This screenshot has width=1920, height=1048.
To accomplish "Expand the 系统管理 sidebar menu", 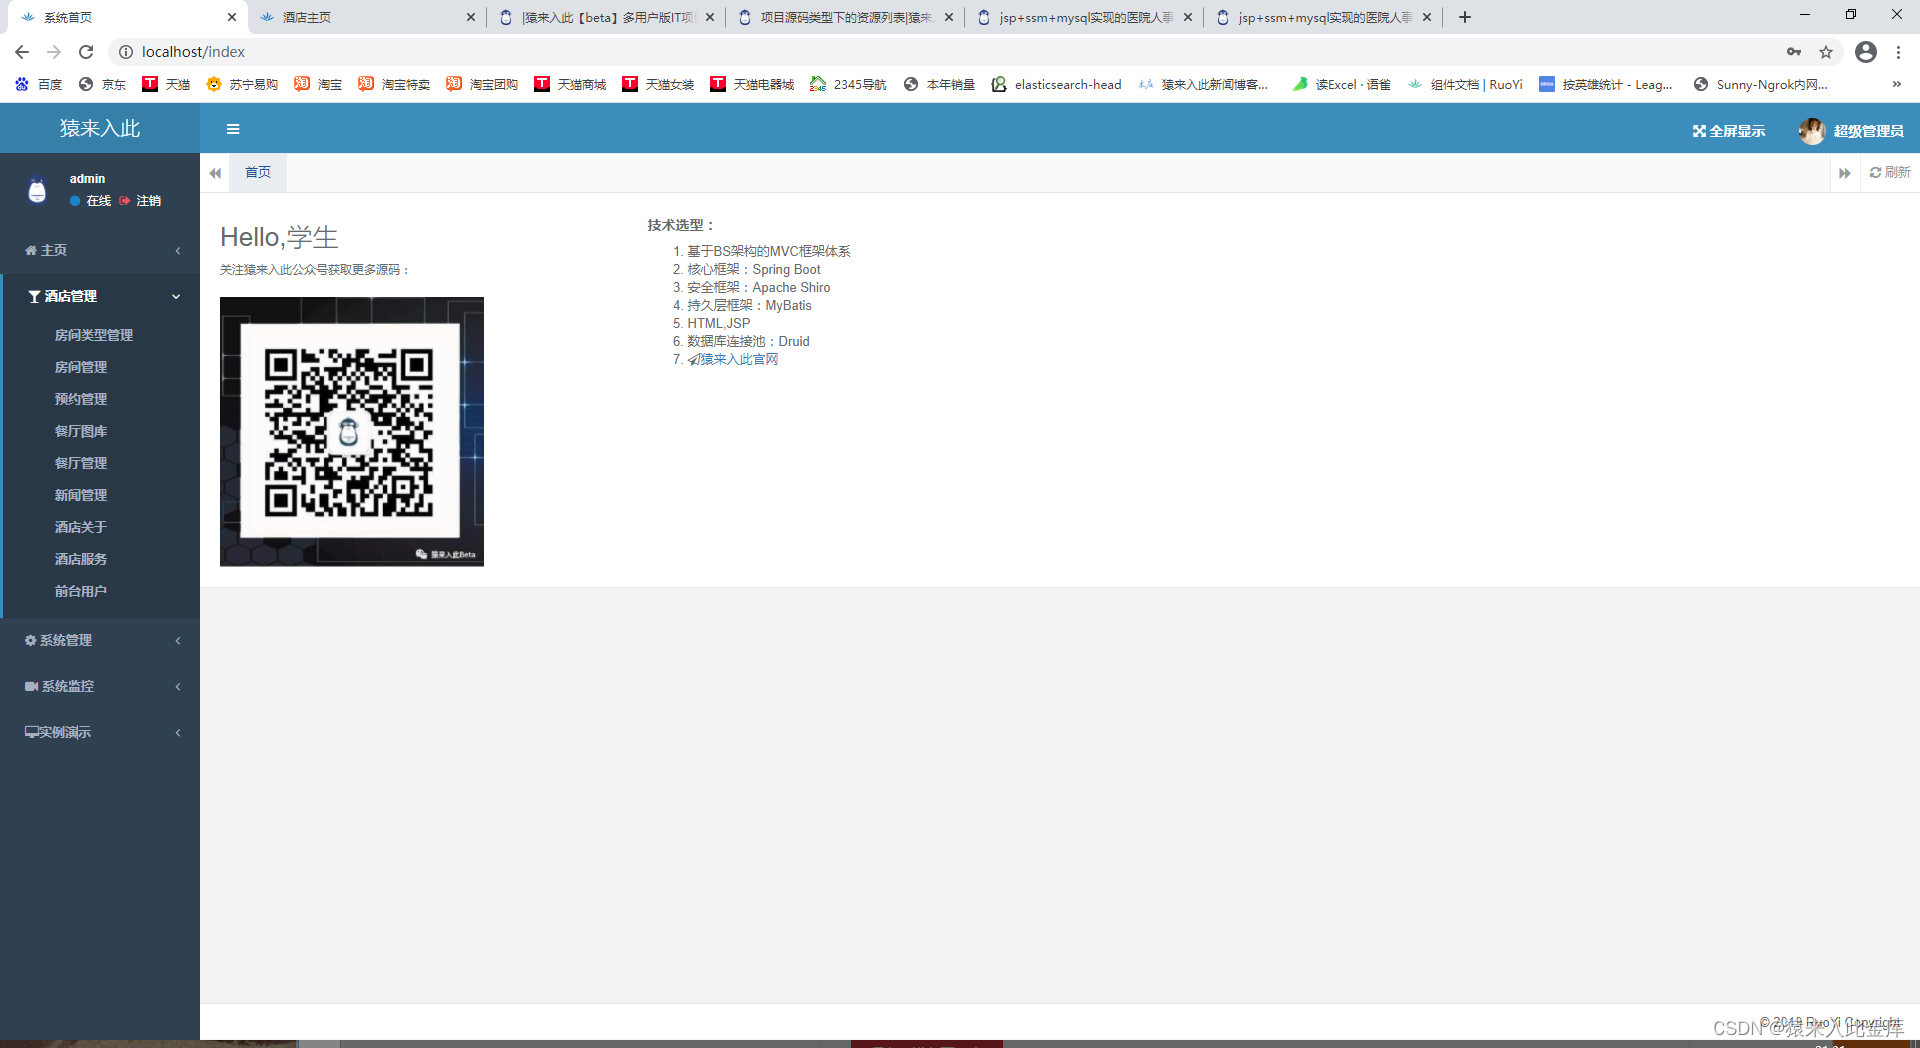I will coord(100,640).
